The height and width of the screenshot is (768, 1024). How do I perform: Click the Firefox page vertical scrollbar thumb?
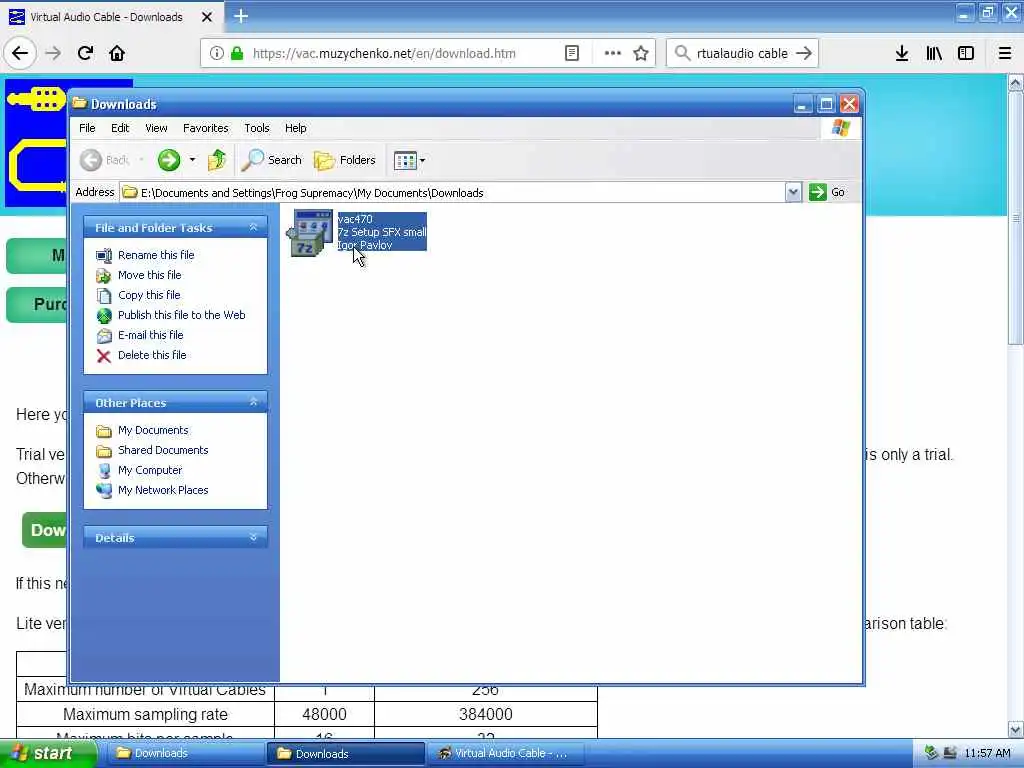[1015, 219]
